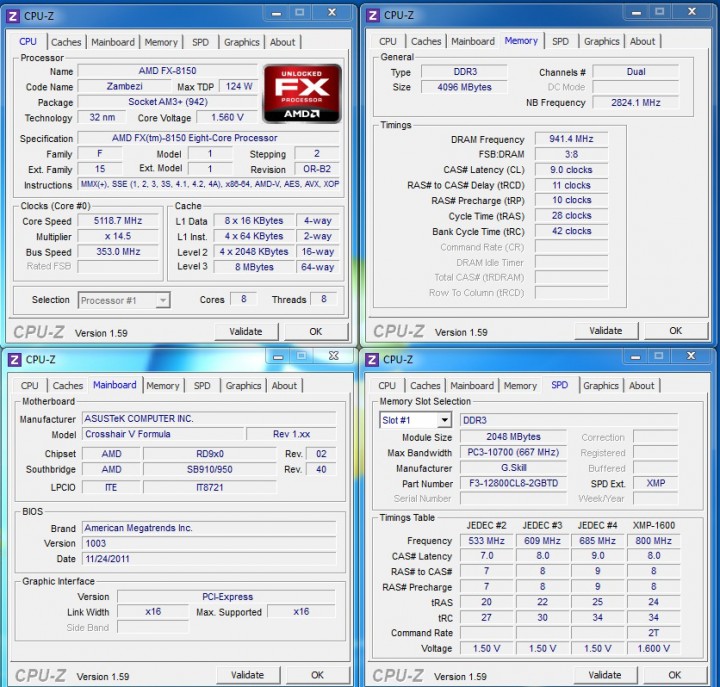Image resolution: width=720 pixels, height=687 pixels.
Task: Switch to Mainboard tab in the SPD window
Action: pos(472,386)
